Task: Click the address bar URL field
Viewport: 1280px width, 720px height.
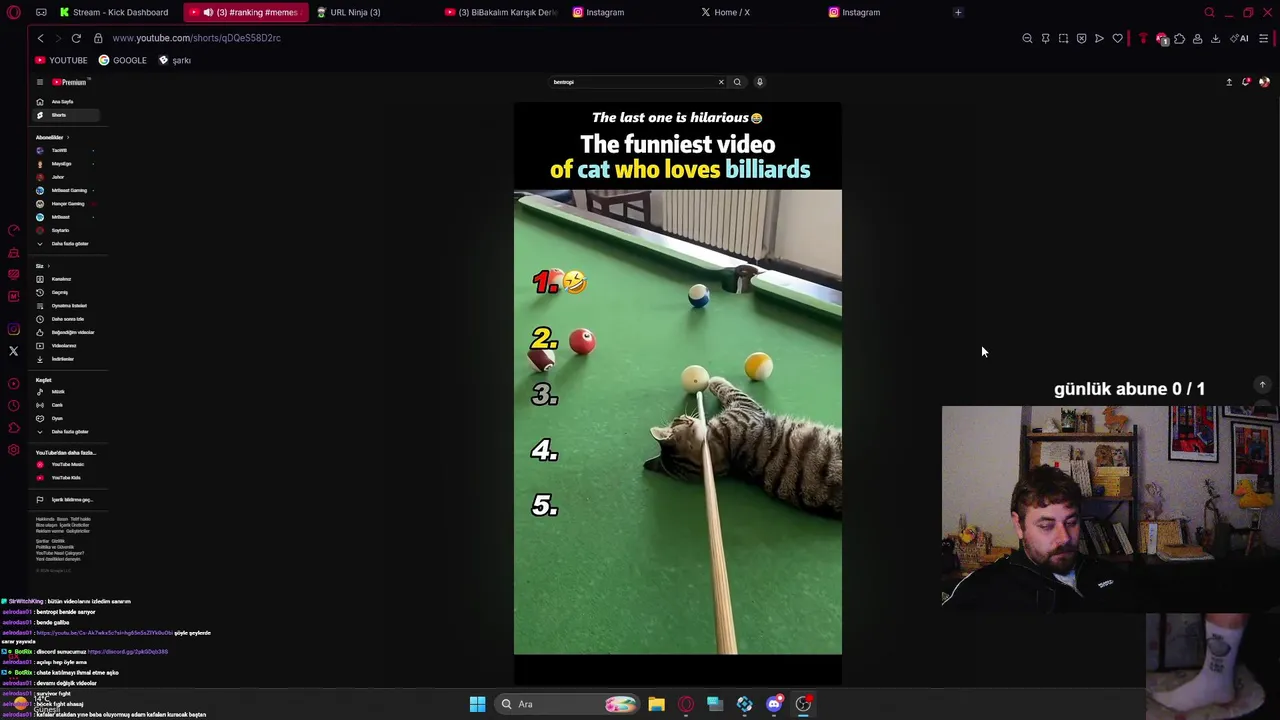Action: [x=196, y=38]
